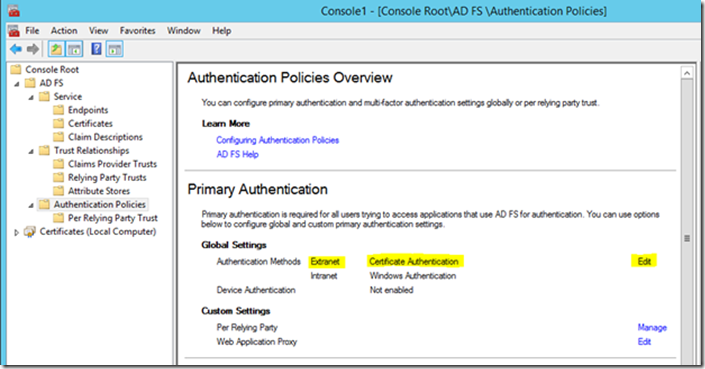Open the File menu
The height and width of the screenshot is (369, 705).
click(32, 31)
